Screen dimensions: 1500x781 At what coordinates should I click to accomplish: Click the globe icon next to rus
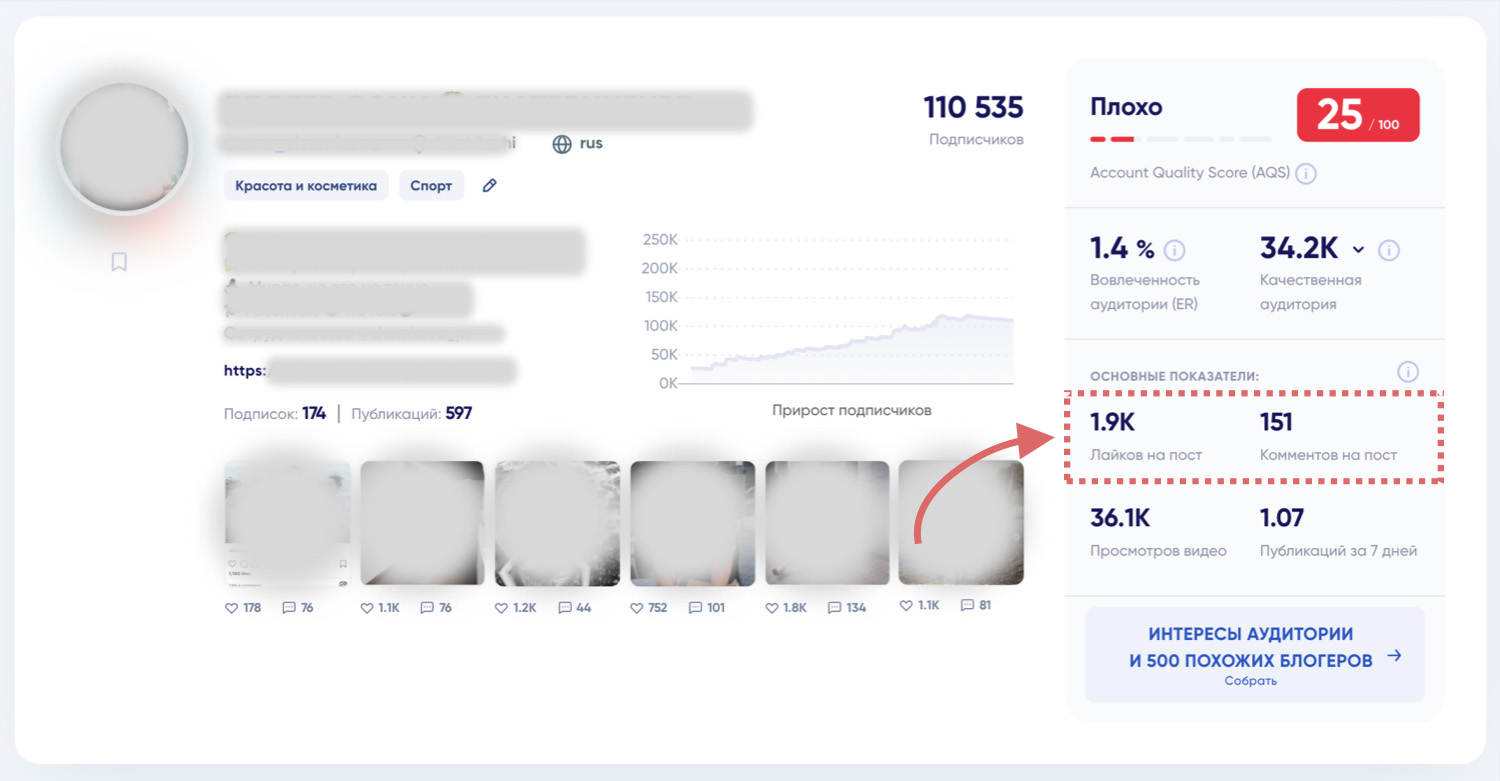pyautogui.click(x=562, y=144)
